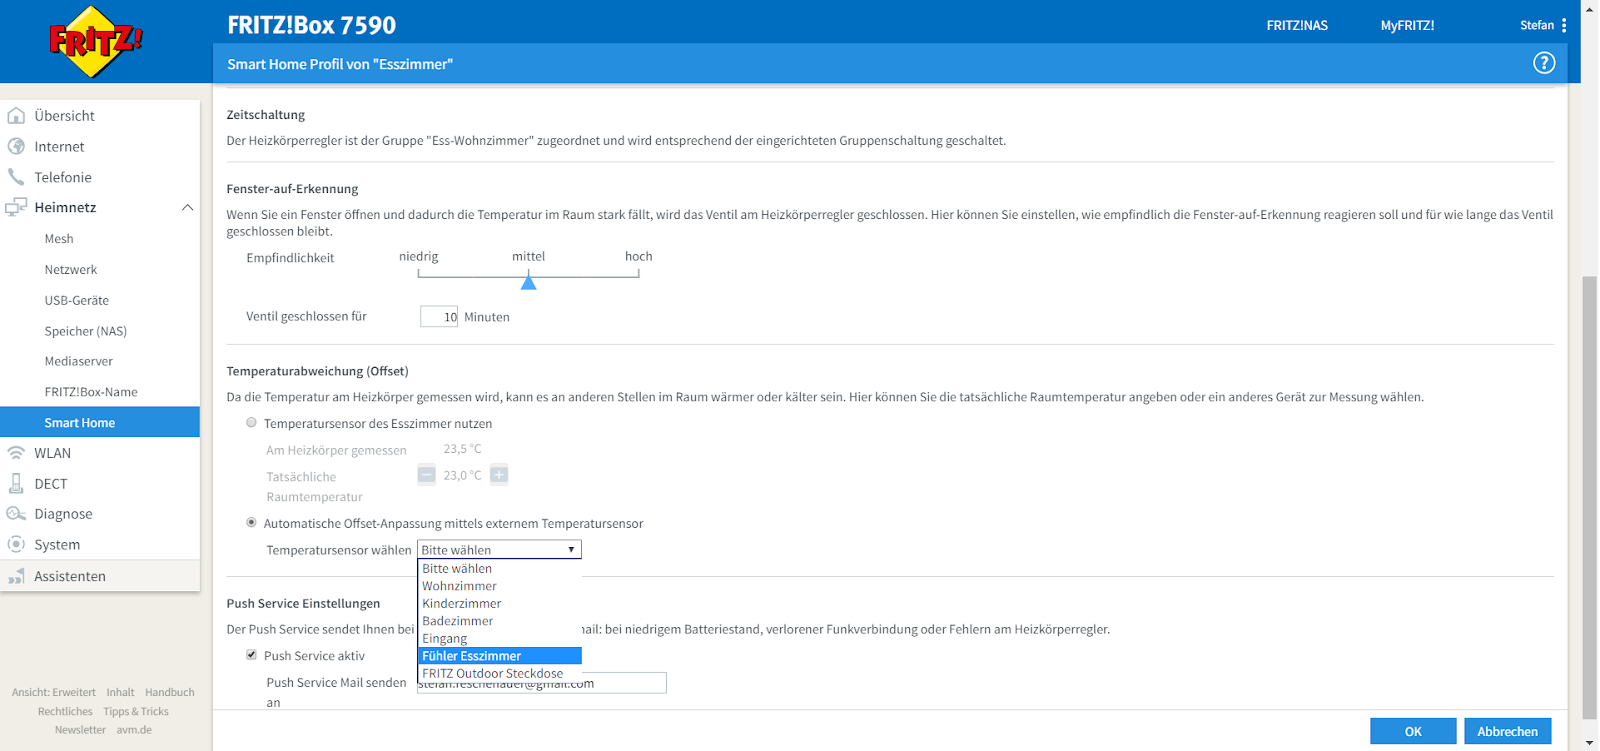Choose 'Eingang' sensor option
The image size is (1600, 751).
[499, 638]
